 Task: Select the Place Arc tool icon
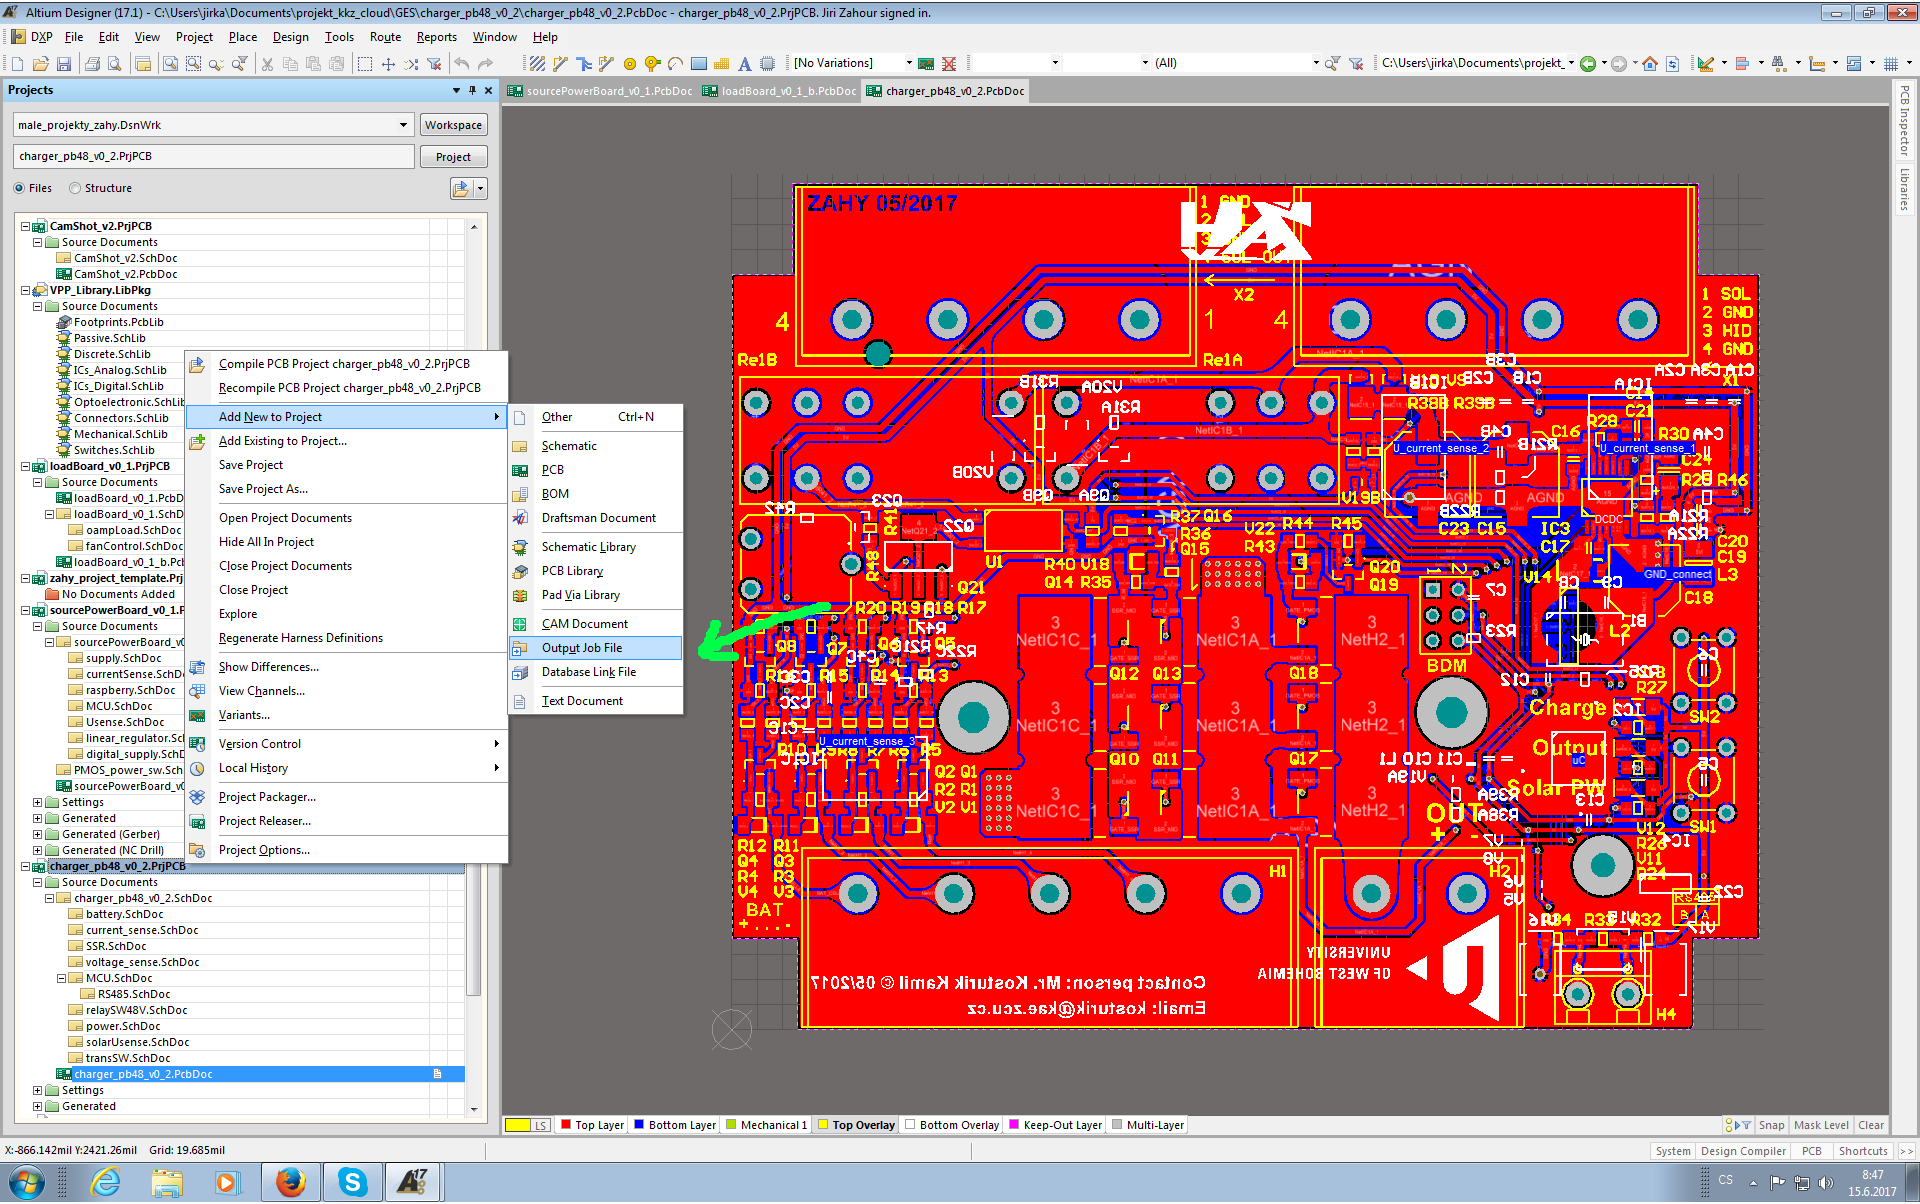676,64
